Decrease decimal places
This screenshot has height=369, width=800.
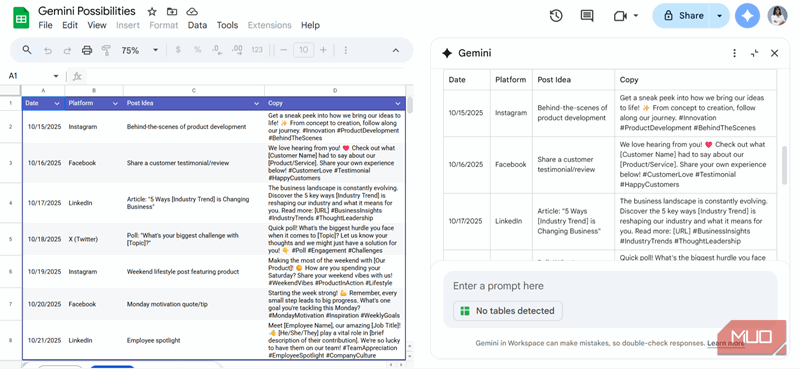pyautogui.click(x=217, y=50)
